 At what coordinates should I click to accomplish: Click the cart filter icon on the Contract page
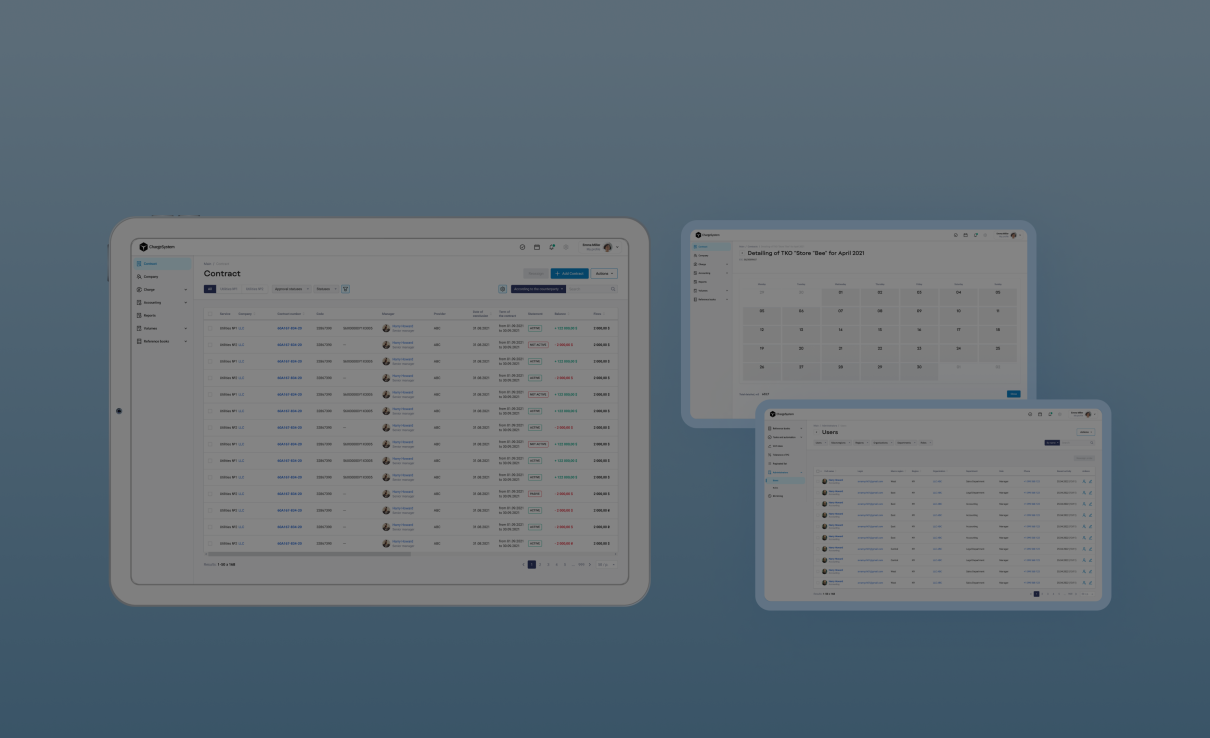click(x=346, y=289)
